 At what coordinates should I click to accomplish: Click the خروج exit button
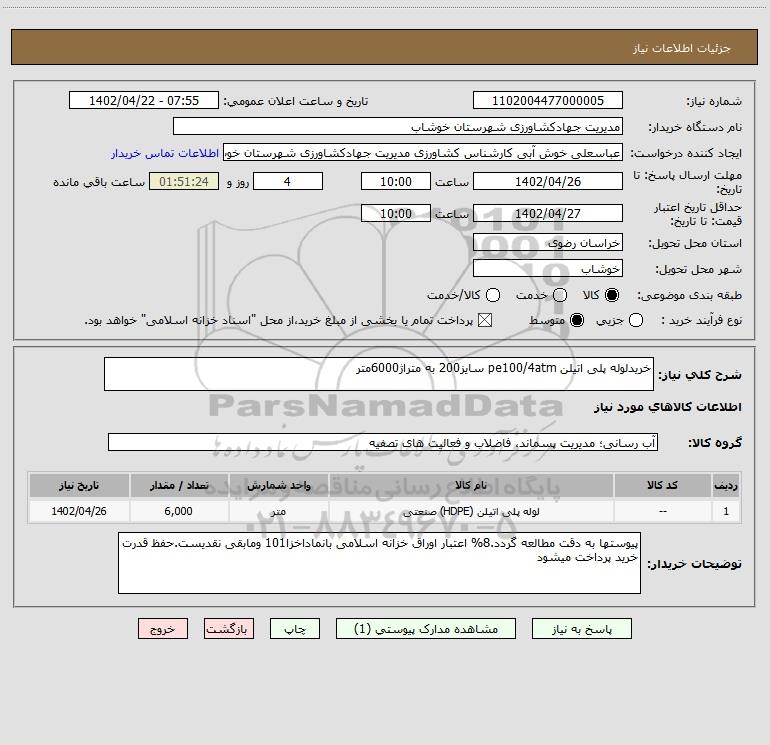pos(163,629)
